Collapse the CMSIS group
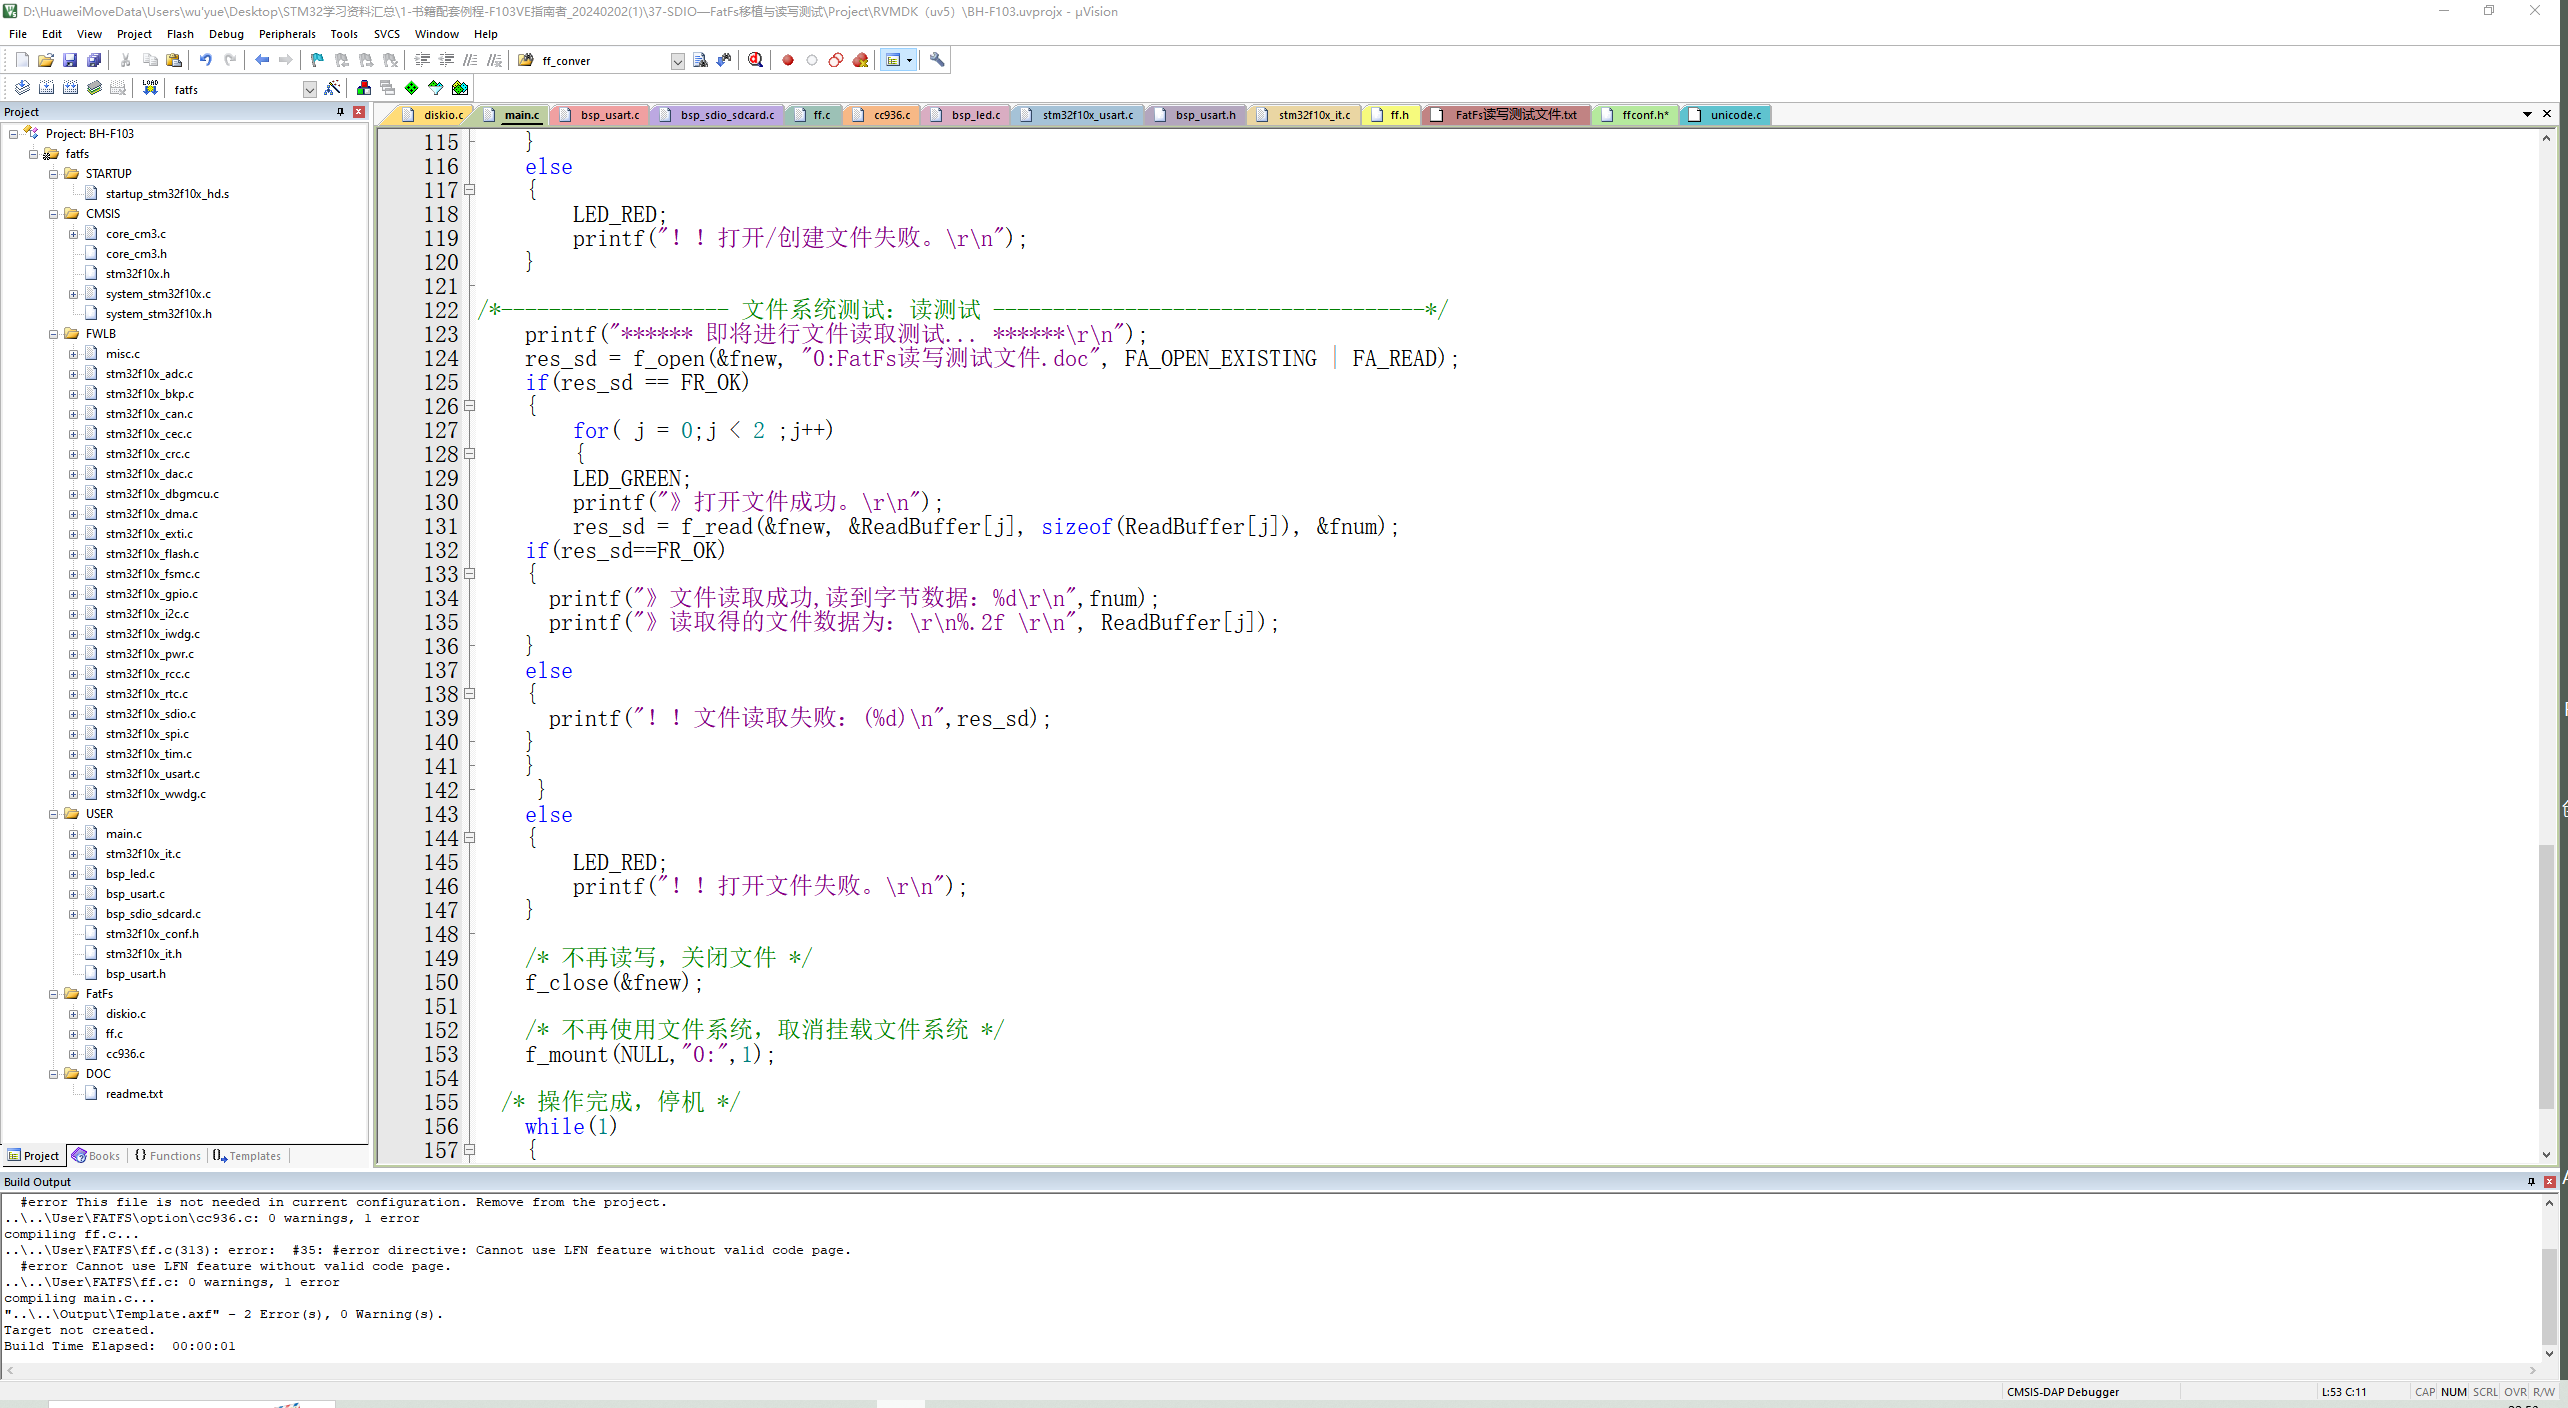The width and height of the screenshot is (2568, 1408). pyautogui.click(x=54, y=214)
